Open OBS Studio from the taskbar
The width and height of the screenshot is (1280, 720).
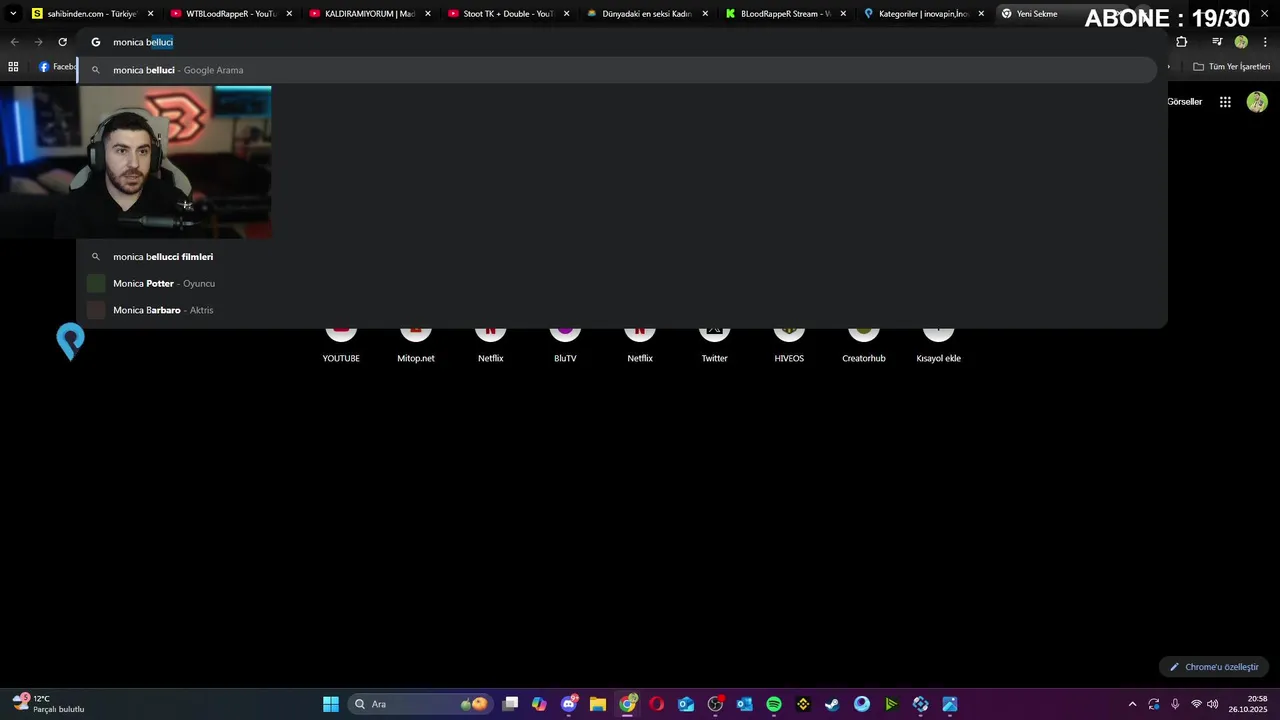pos(715,704)
